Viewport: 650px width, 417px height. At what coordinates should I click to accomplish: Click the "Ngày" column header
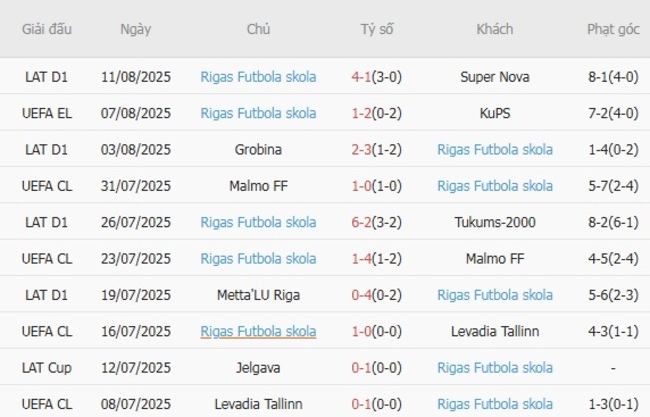click(136, 29)
